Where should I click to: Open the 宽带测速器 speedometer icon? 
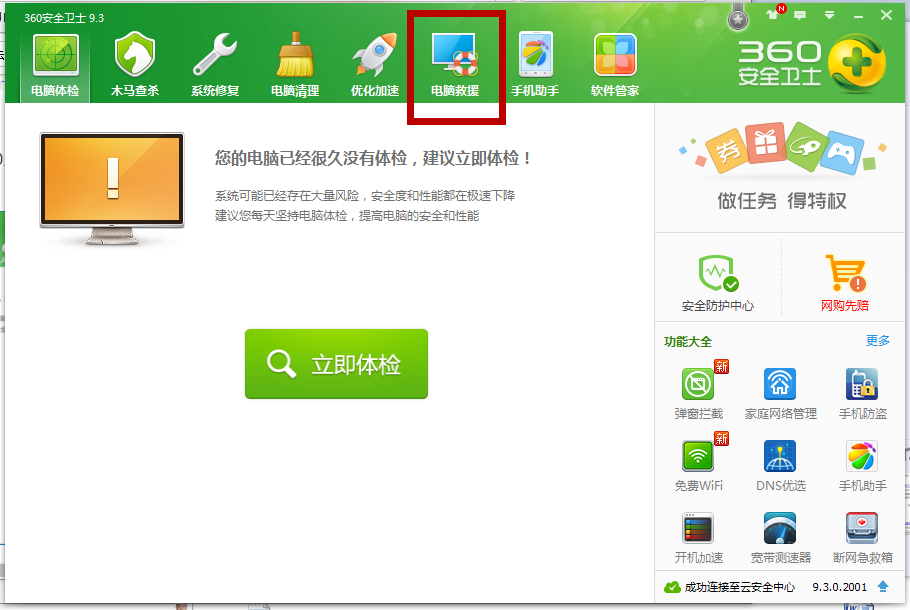780,528
